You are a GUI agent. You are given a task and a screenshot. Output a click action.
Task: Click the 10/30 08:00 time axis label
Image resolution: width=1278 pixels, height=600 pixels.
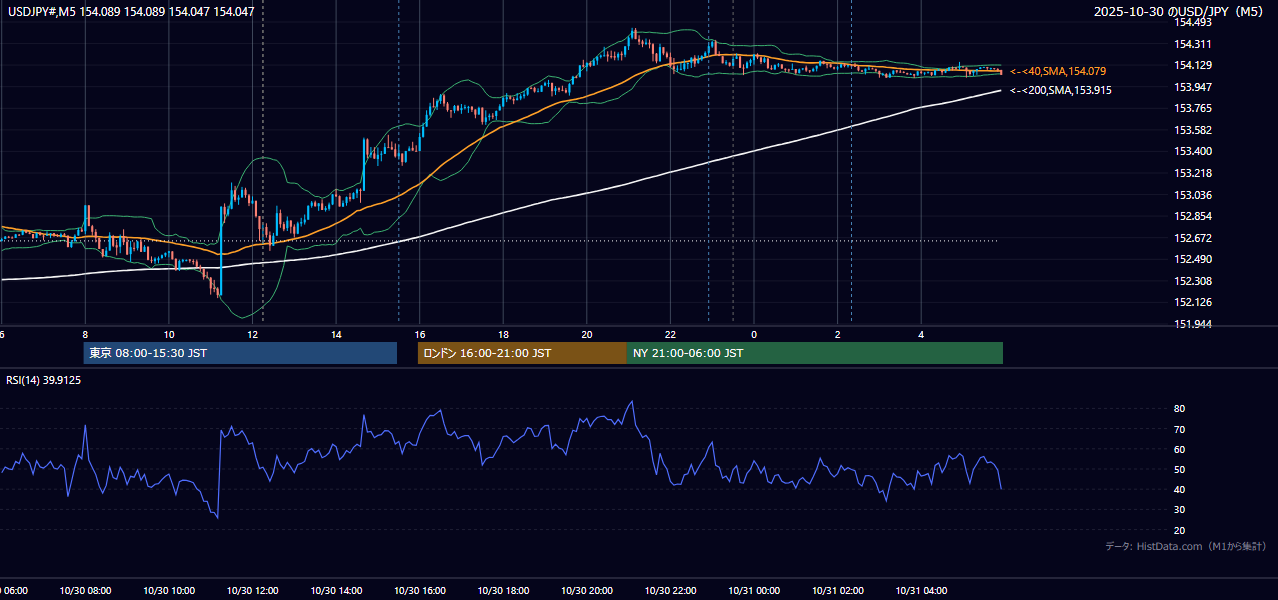pos(85,591)
